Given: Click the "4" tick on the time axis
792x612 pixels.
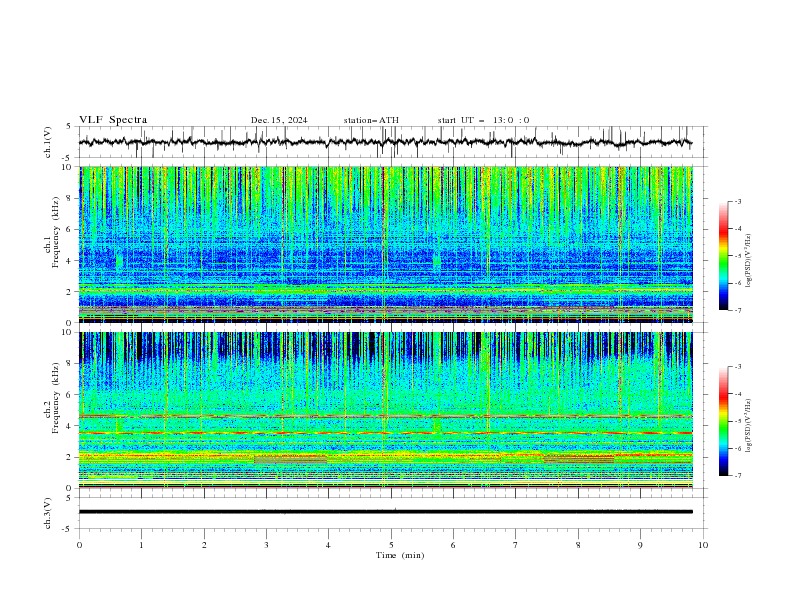Looking at the screenshot, I should (328, 545).
